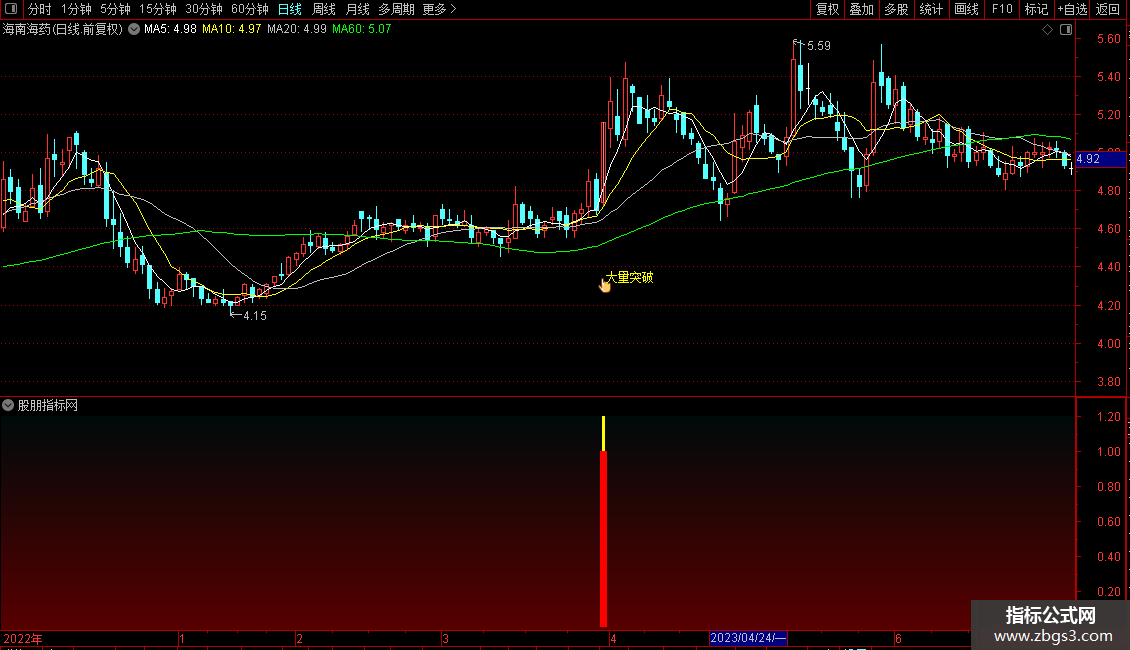1130x650 pixels.
Task: Expand the 更多 periods menu
Action: tap(439, 9)
